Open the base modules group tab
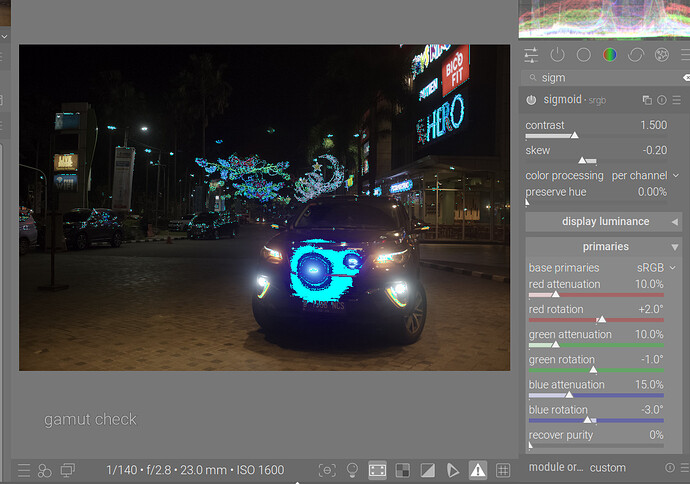This screenshot has height=484, width=690. click(x=583, y=55)
